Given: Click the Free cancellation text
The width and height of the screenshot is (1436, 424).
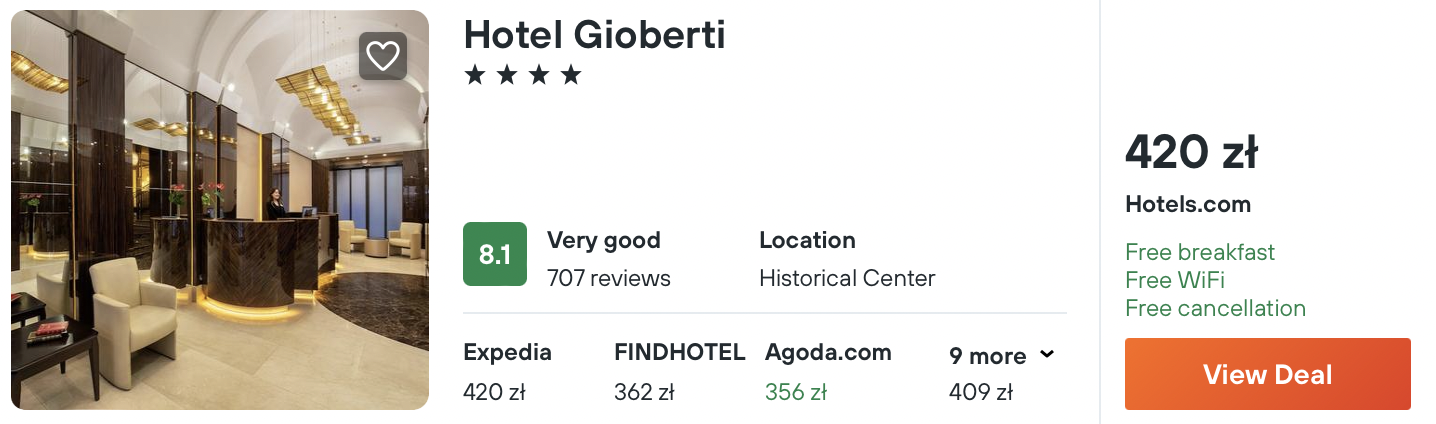Looking at the screenshot, I should 1215,308.
